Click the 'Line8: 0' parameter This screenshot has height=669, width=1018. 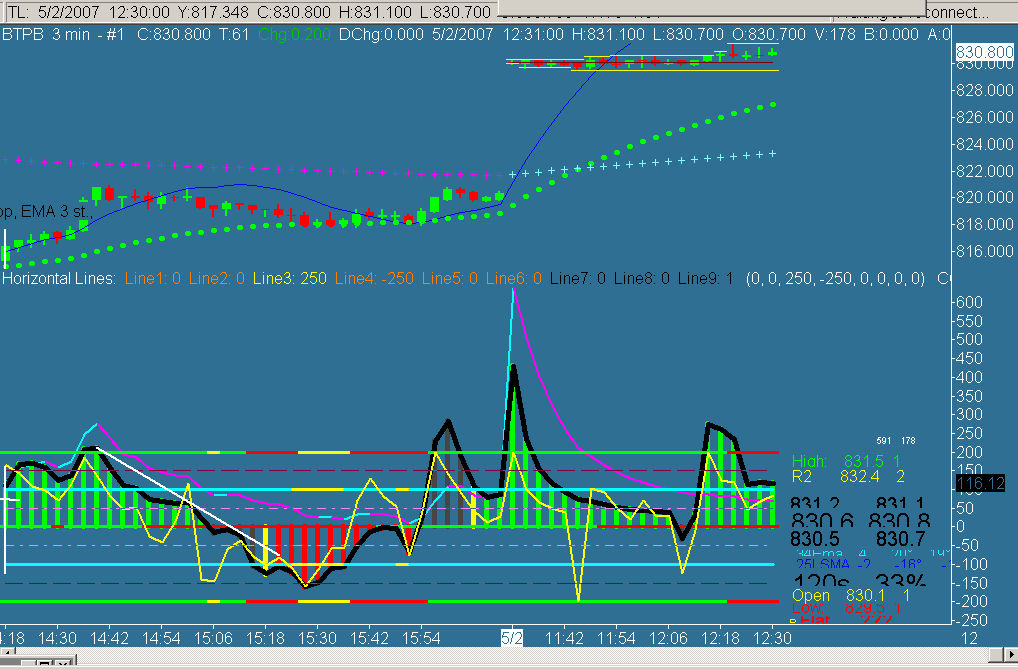point(641,279)
